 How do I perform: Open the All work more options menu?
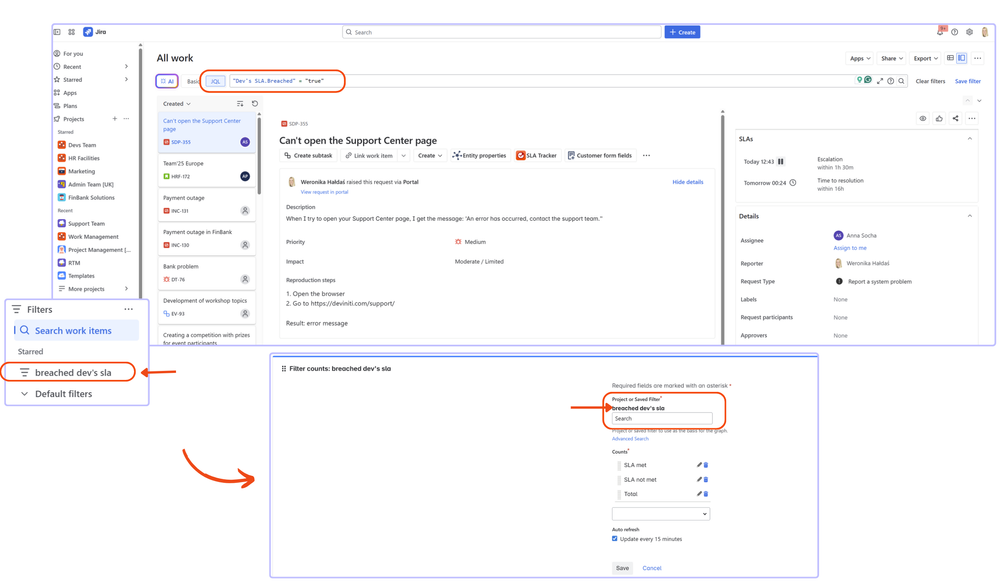978,58
